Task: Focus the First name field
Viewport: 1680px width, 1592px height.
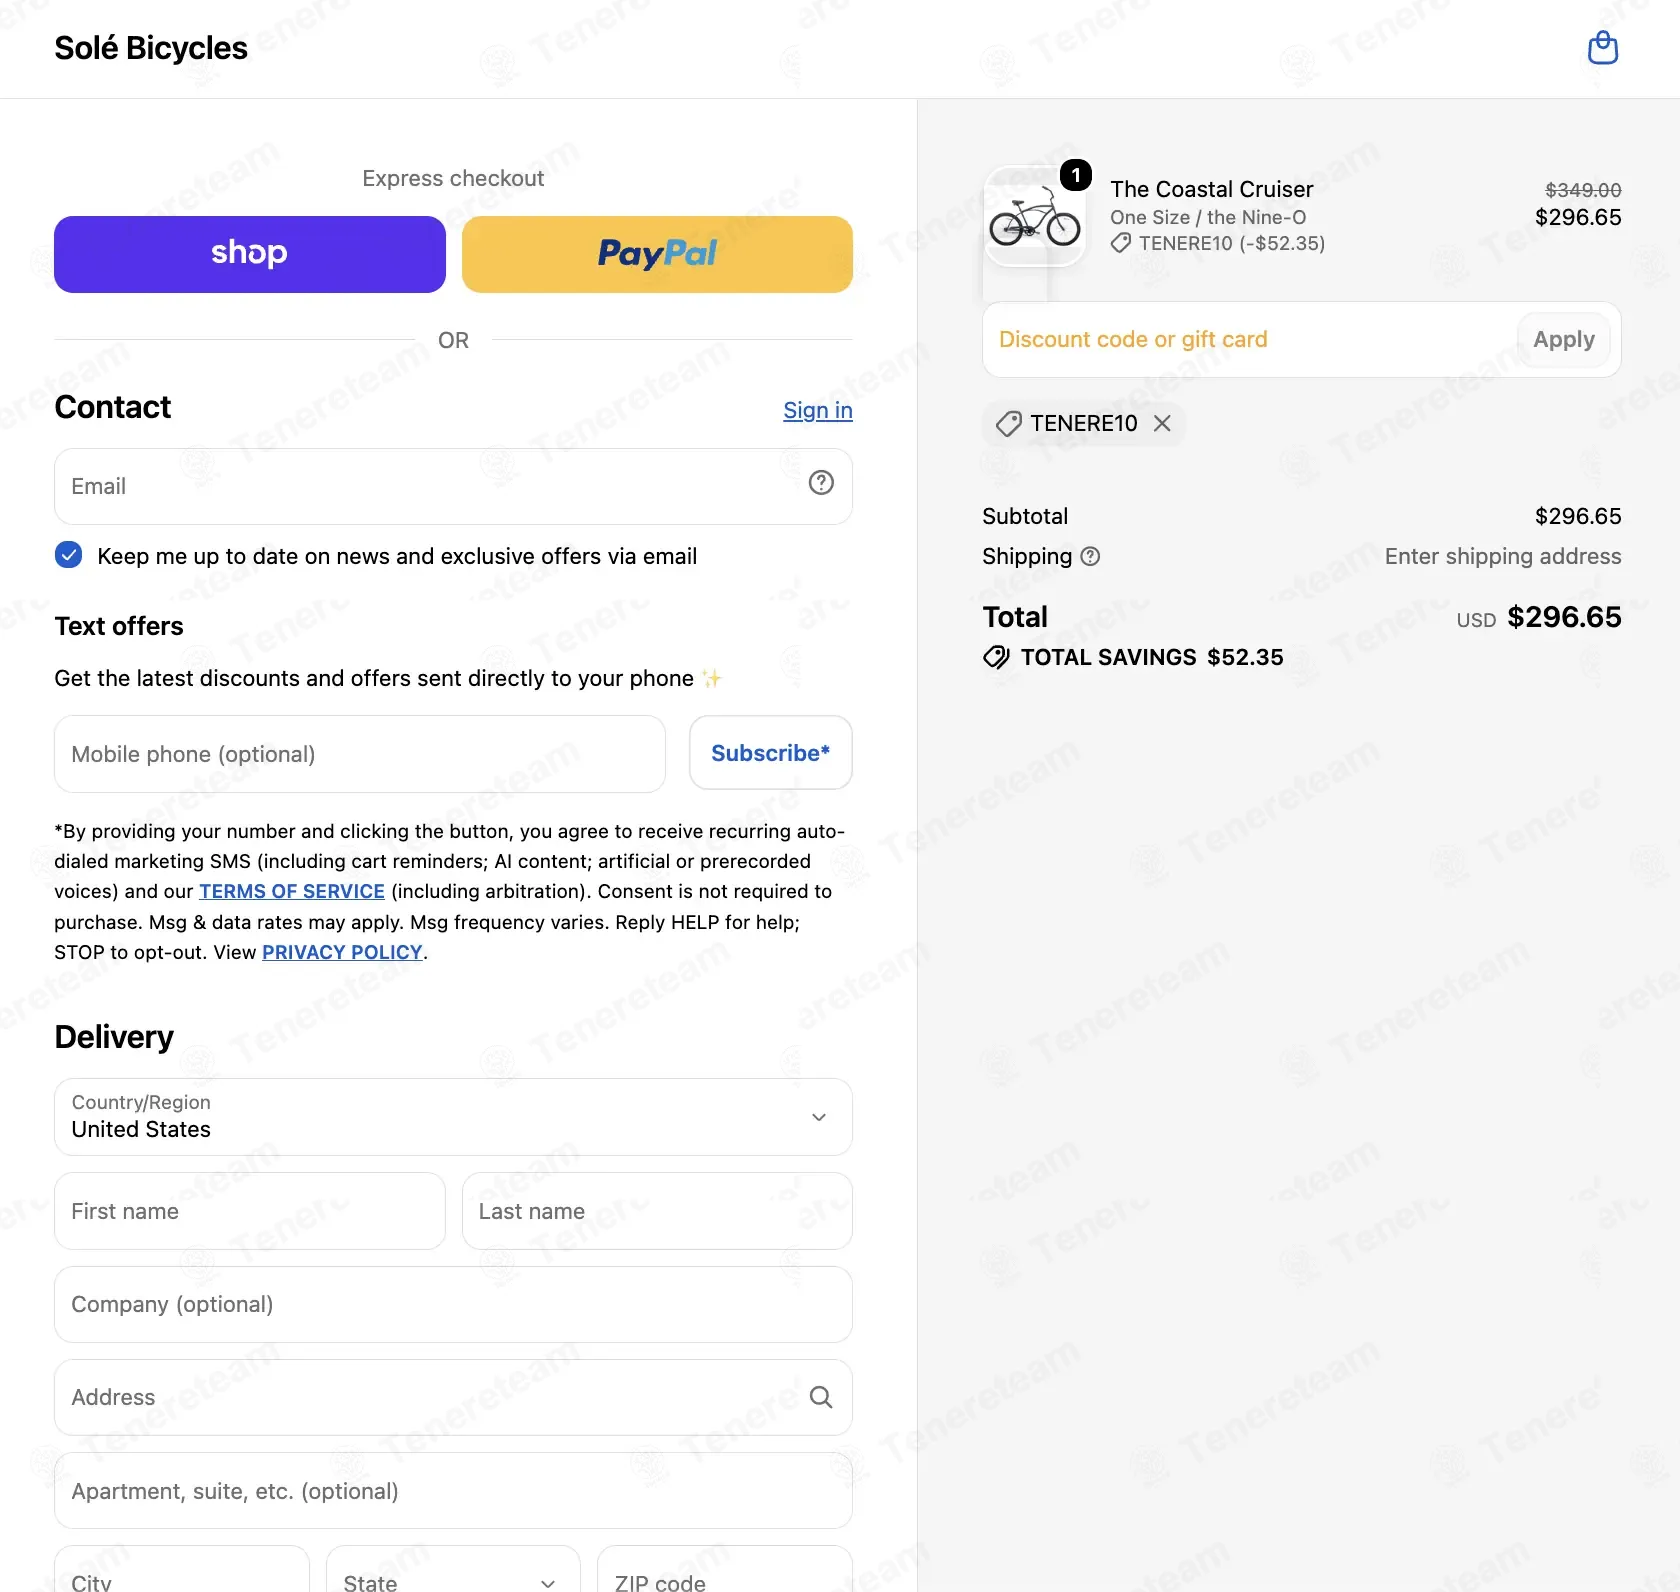Action: click(250, 1211)
